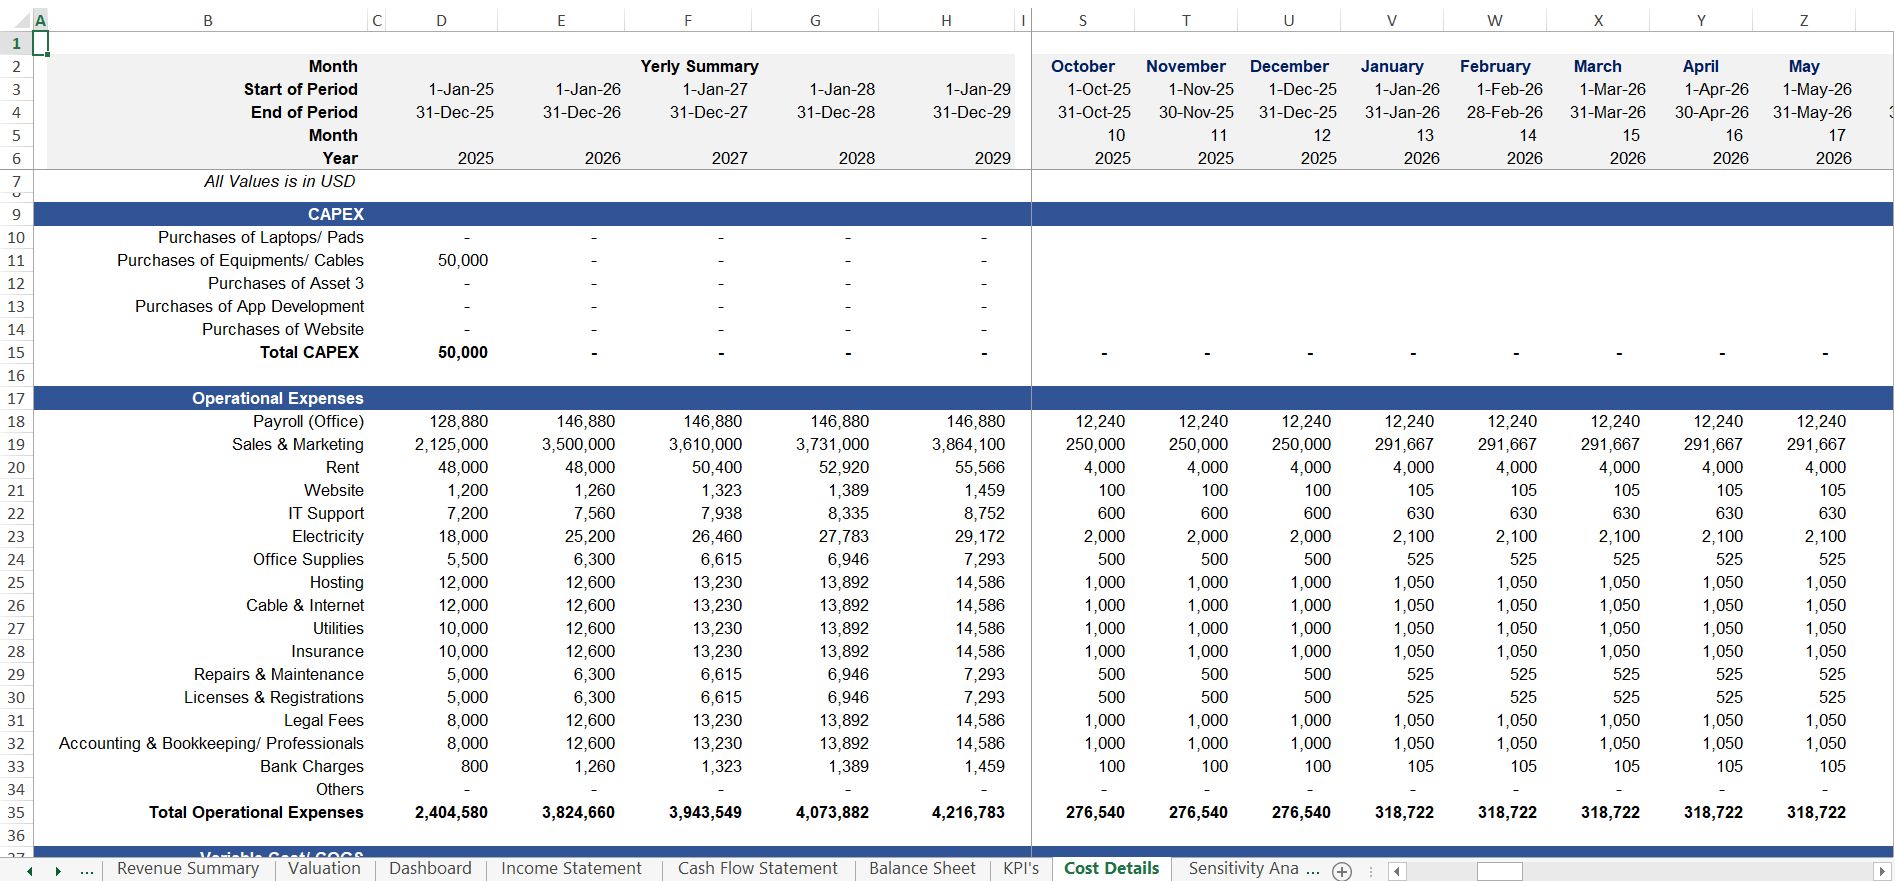Click 'End of Period' label
The image size is (1895, 881).
(x=304, y=112)
